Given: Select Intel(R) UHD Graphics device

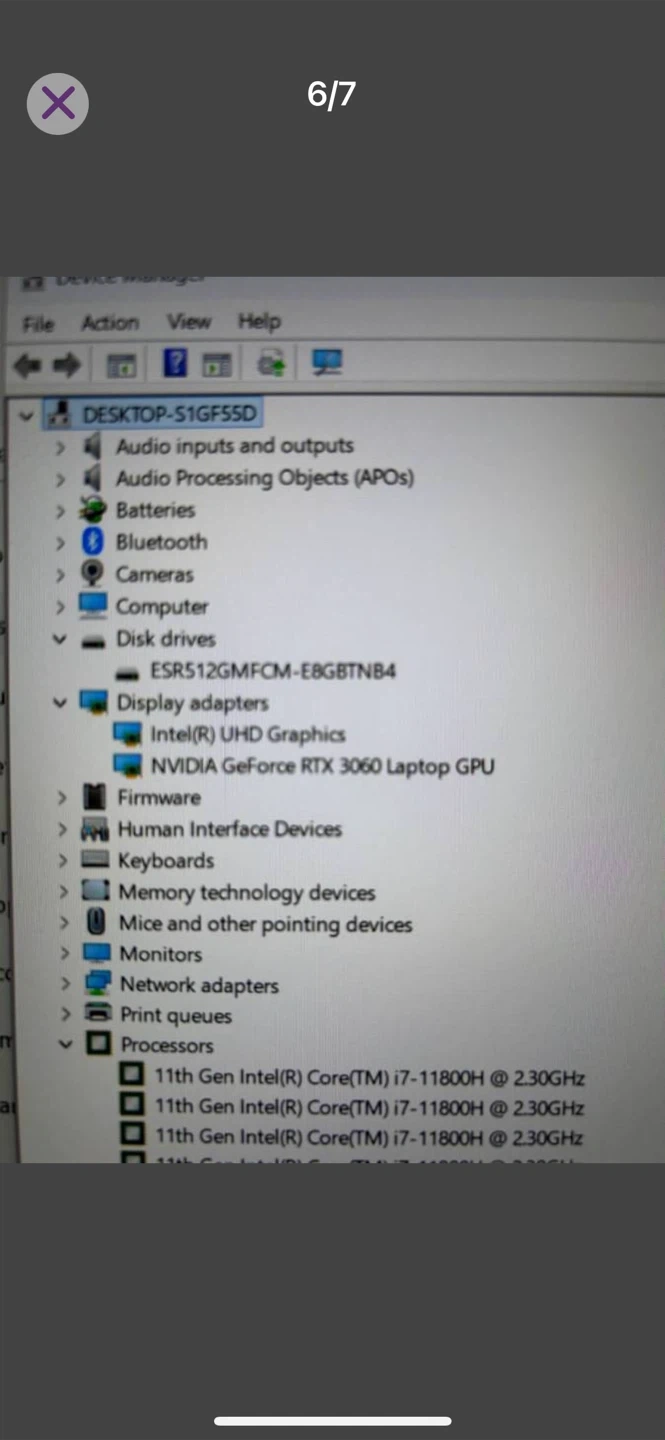Looking at the screenshot, I should pyautogui.click(x=248, y=734).
